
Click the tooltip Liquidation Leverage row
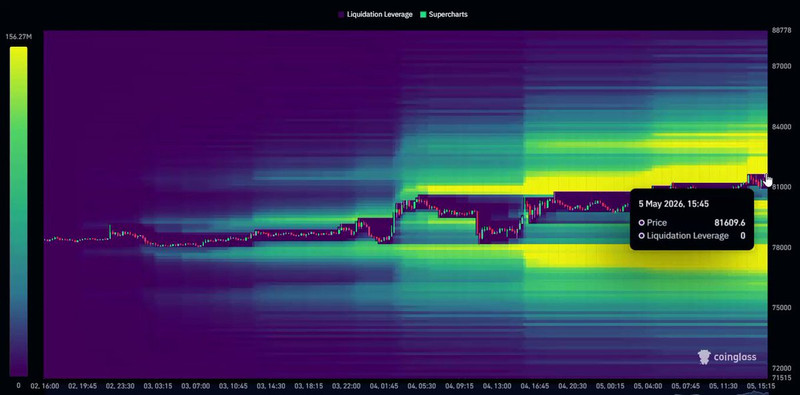coord(692,236)
